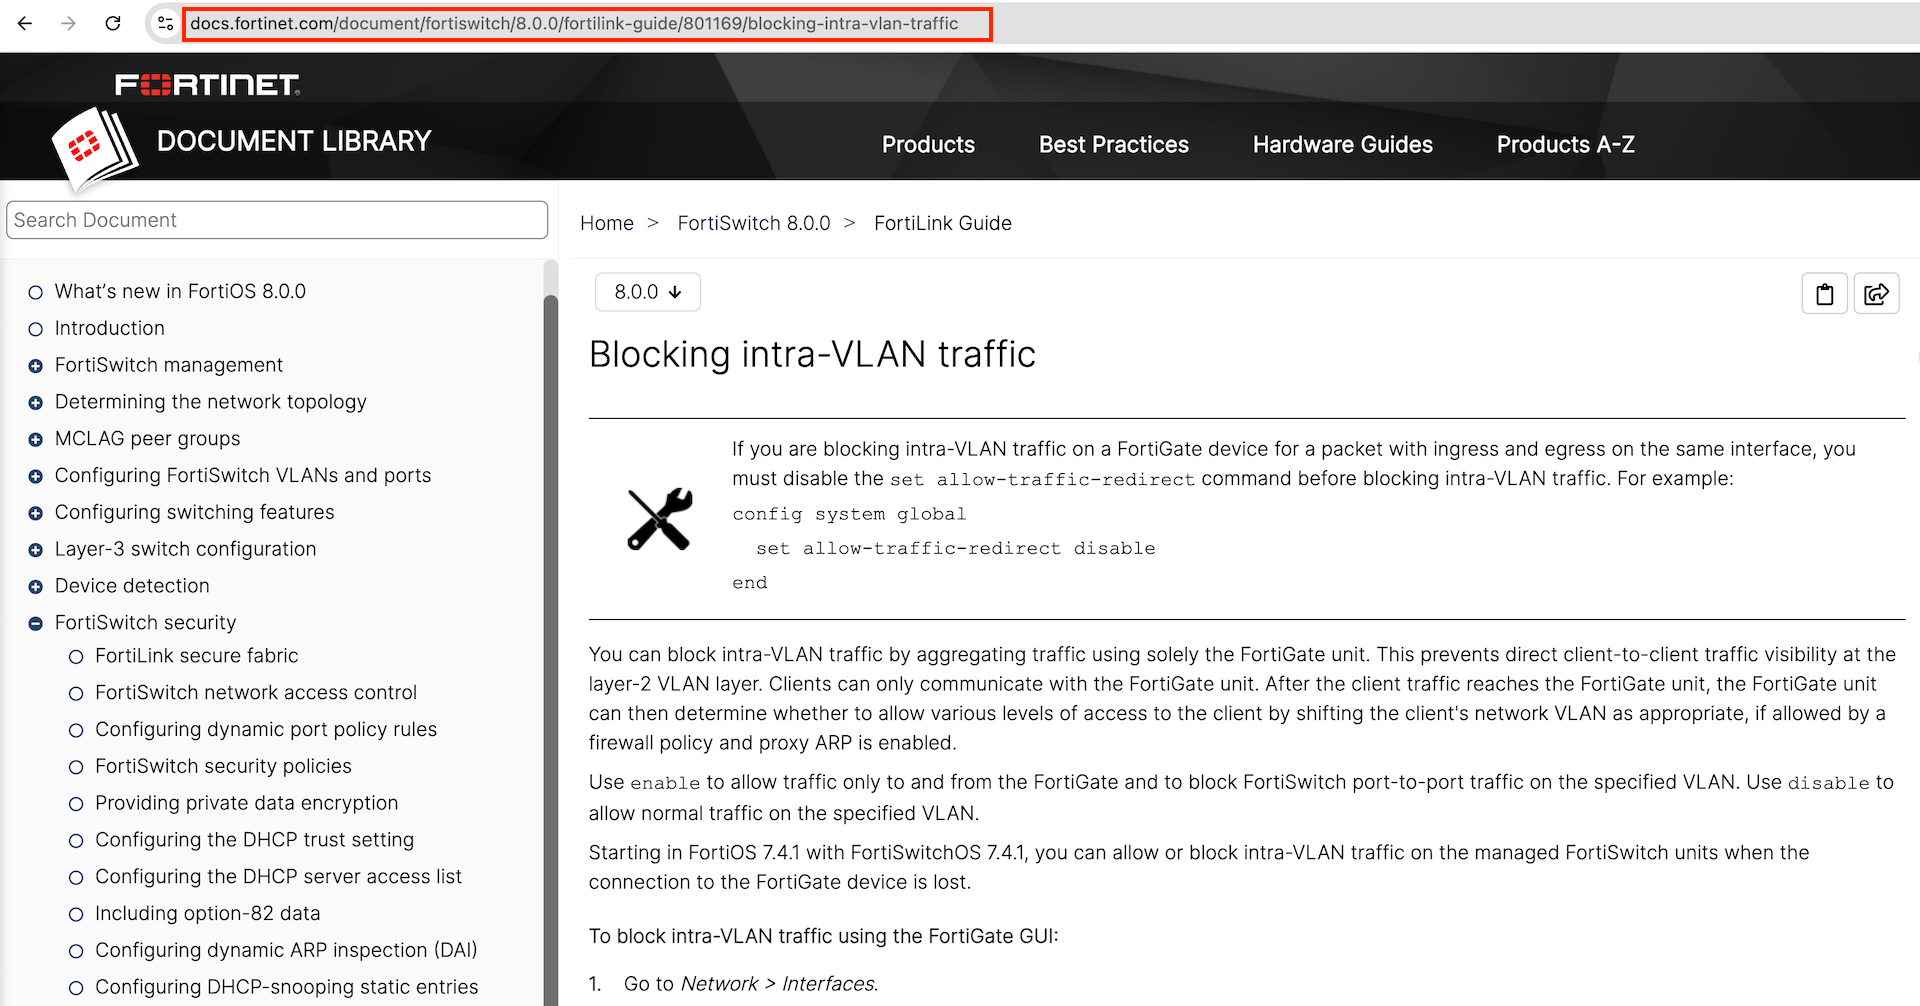Open FortiSwitch network access control page

256,693
